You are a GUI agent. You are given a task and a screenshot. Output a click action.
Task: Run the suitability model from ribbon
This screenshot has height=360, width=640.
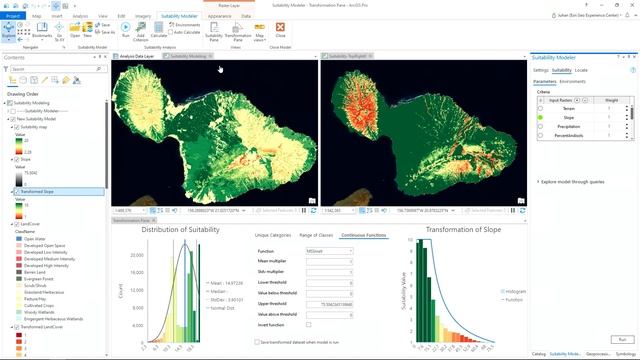(125, 30)
